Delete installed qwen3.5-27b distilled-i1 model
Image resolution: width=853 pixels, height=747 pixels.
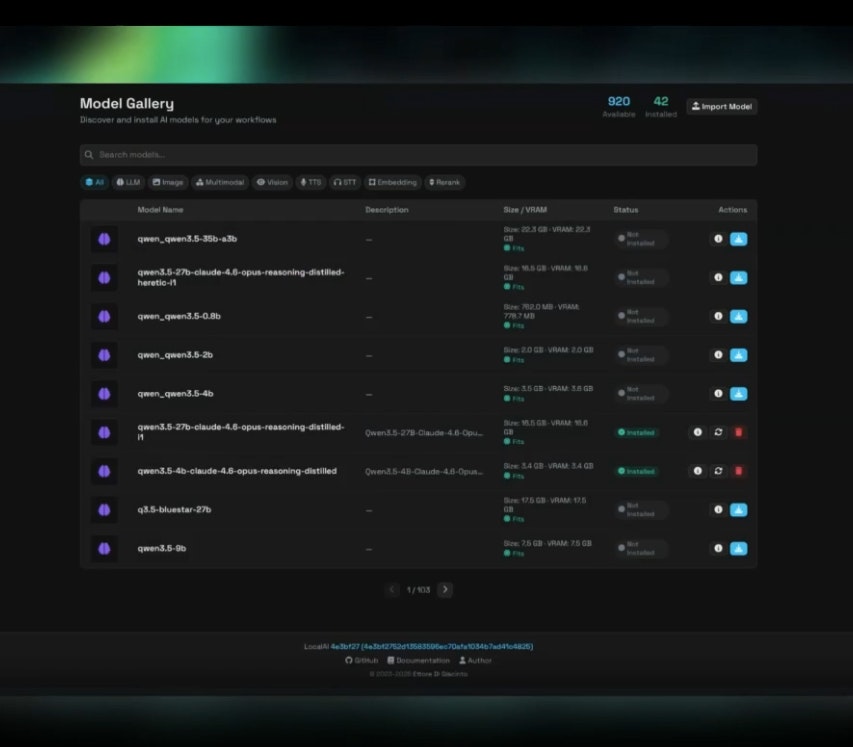[x=738, y=432]
